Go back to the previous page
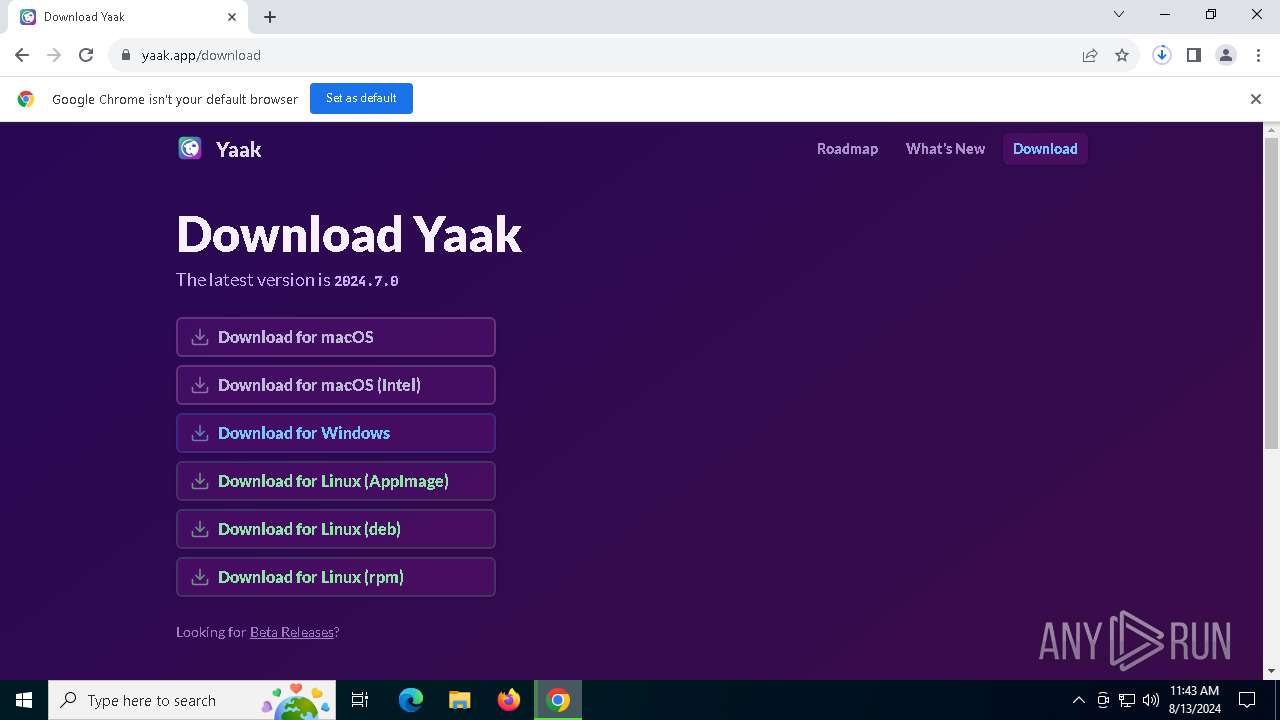Screen dimensions: 1280x720 tap(22, 55)
